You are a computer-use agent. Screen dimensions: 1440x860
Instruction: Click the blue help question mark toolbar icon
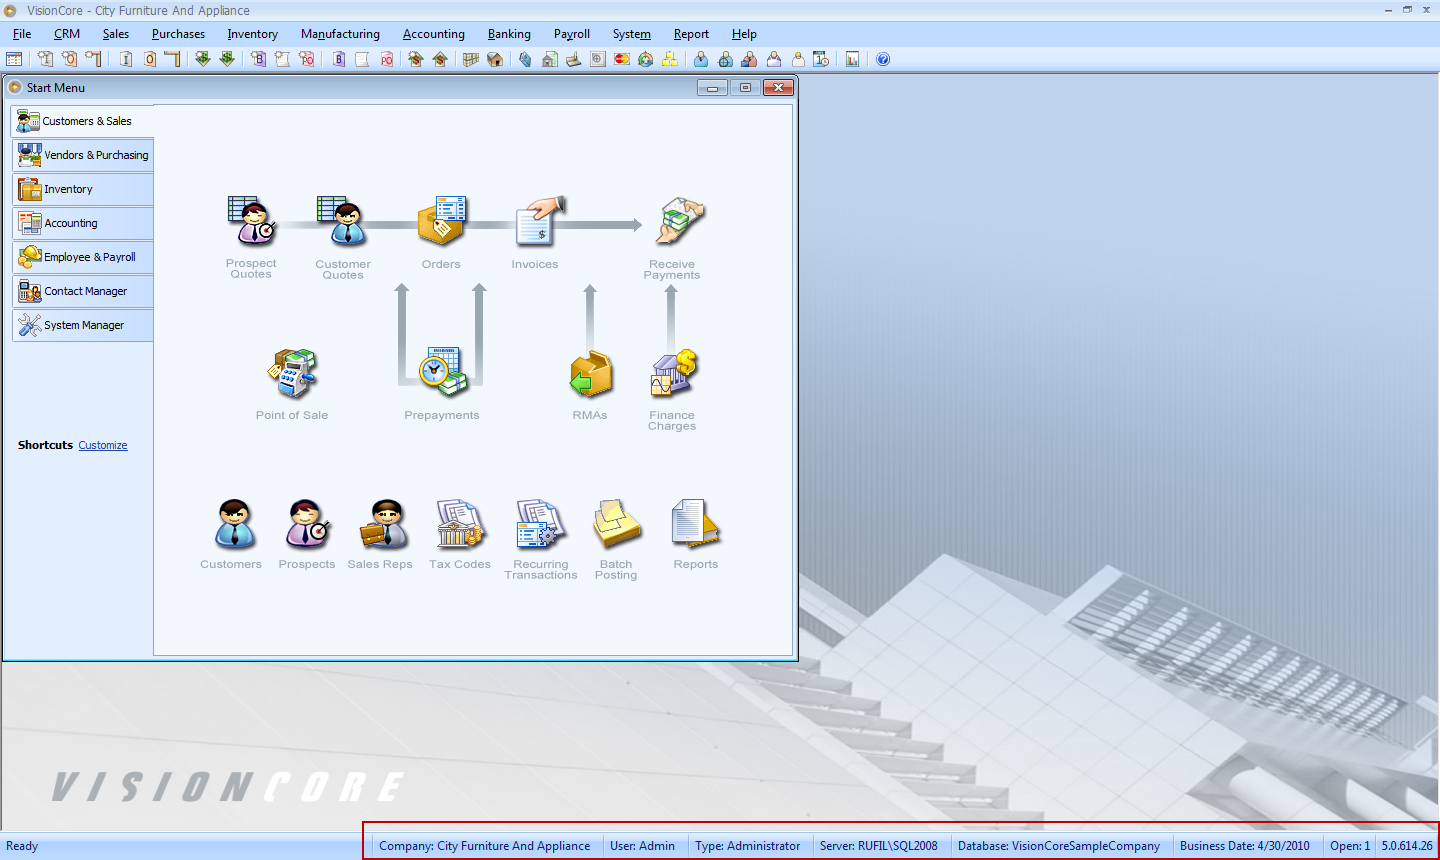(x=883, y=59)
